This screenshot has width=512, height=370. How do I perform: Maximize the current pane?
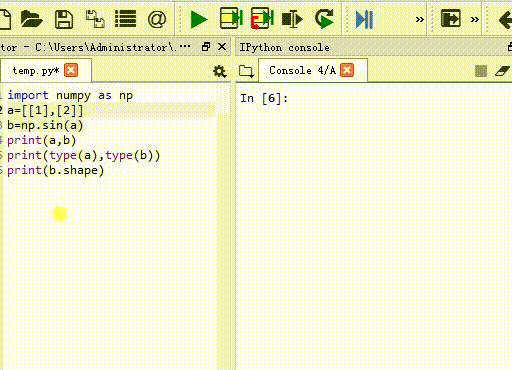click(451, 18)
